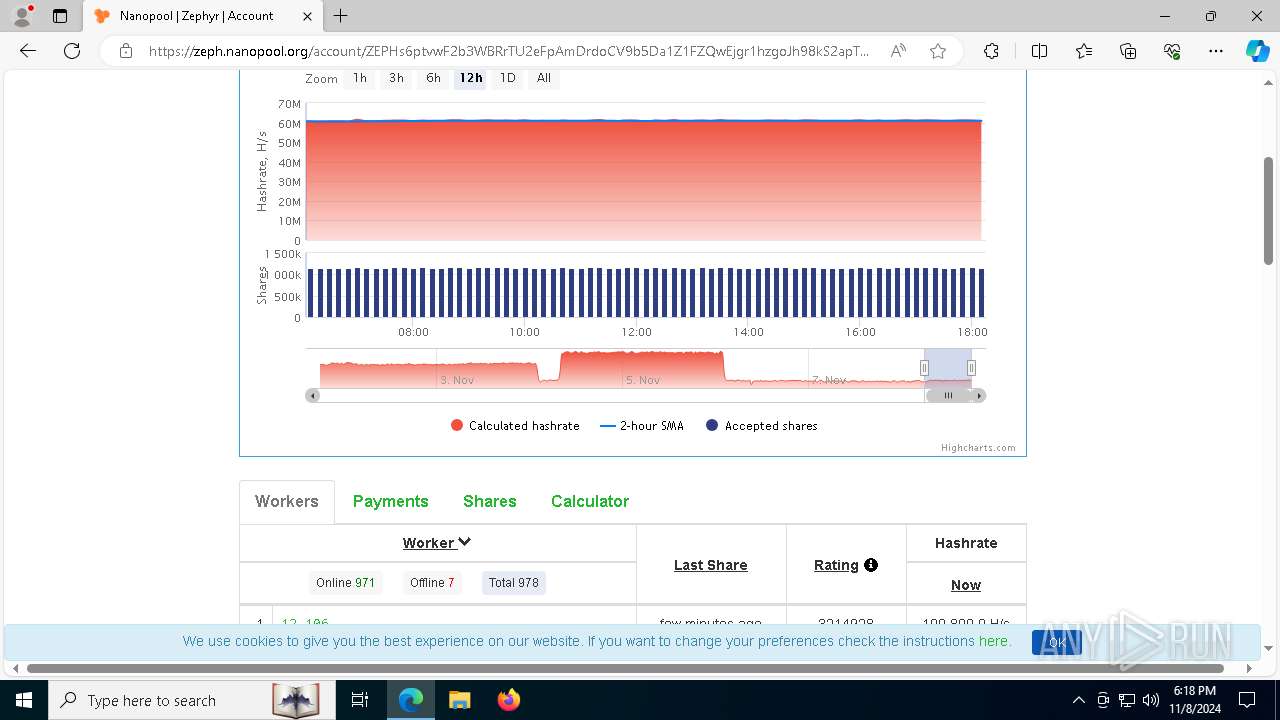Set chart zoom to 6h
1280x720 pixels.
[433, 78]
